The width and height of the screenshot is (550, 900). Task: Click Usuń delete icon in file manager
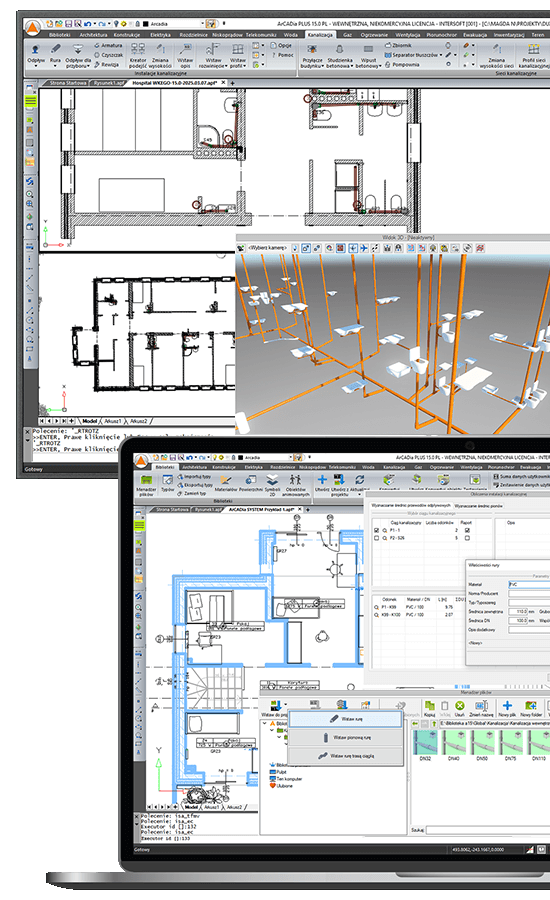459,708
